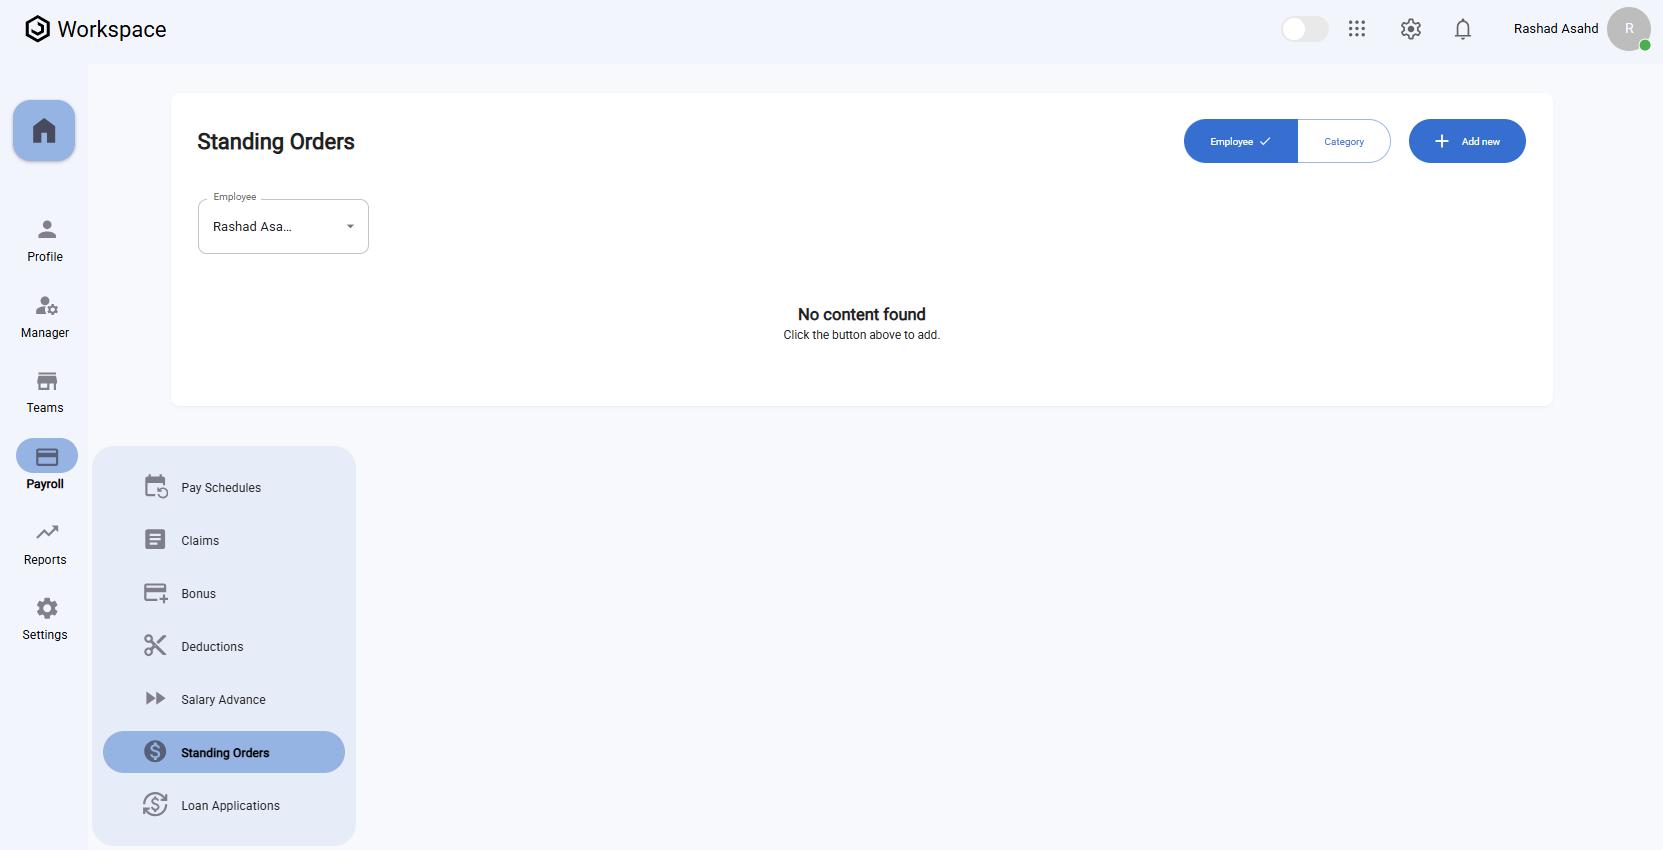Select the Employee view toggle
Image resolution: width=1663 pixels, height=850 pixels.
(1240, 142)
